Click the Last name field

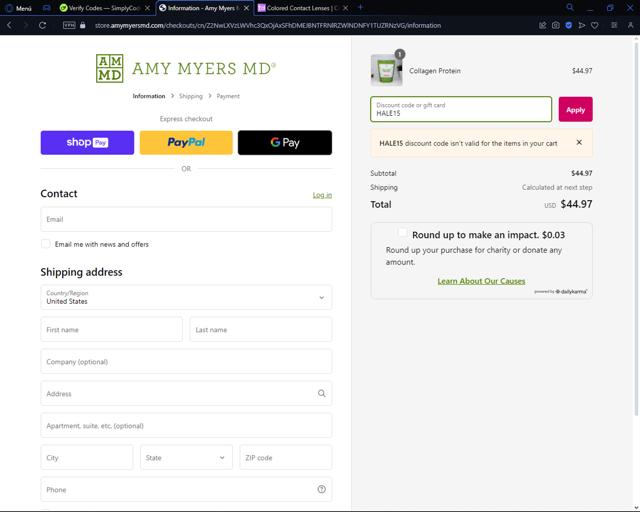(261, 329)
